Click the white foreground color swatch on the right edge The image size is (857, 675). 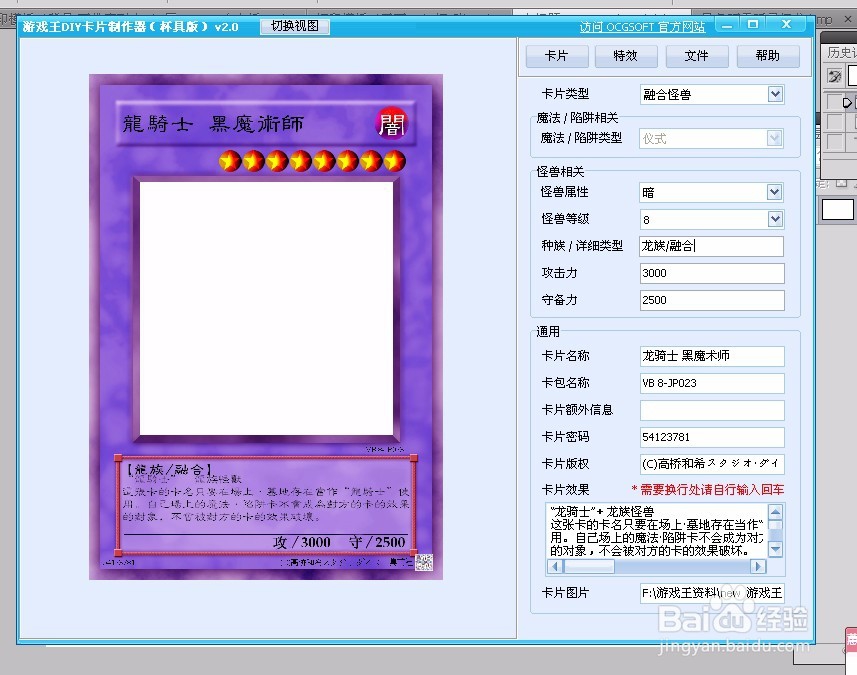click(x=836, y=209)
